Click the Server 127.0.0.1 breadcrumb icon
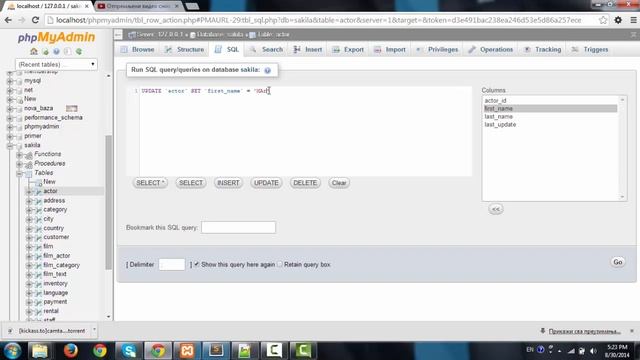 pos(132,35)
